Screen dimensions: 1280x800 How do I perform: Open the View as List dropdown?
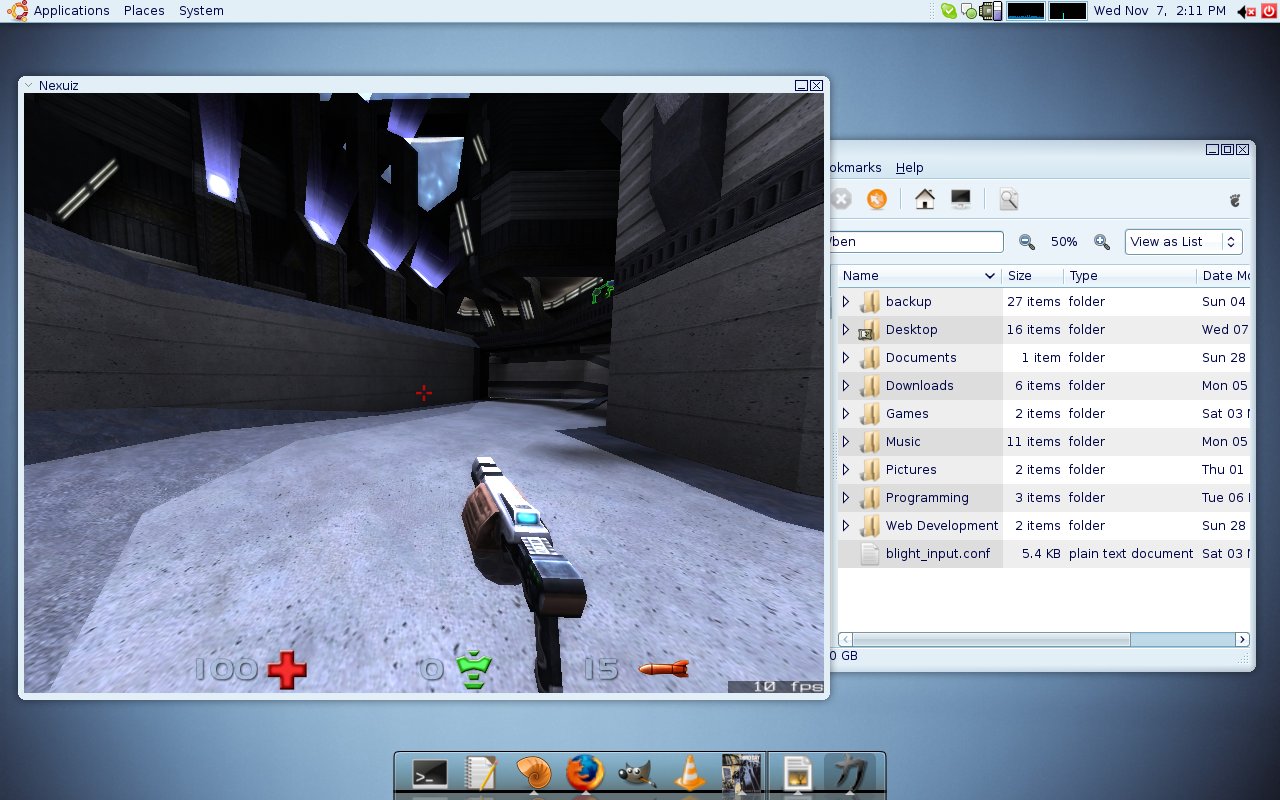coord(1183,242)
